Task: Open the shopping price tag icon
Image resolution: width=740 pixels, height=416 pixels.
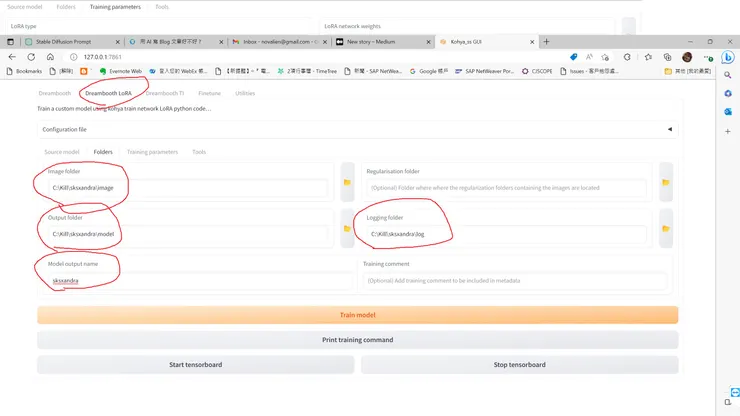Action: click(x=573, y=57)
